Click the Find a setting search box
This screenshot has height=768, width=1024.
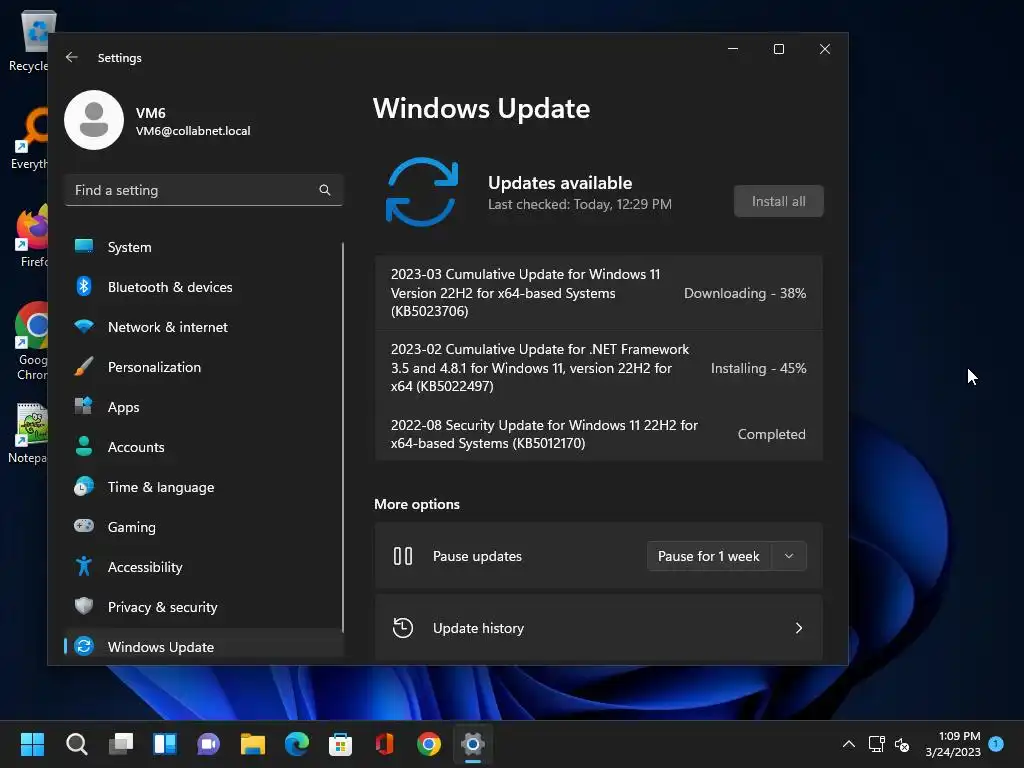204,190
